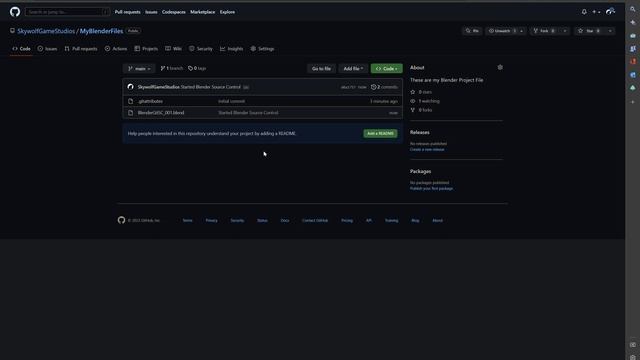Select the Security tab
Screen dimensions: 640x360
[x=201, y=49]
